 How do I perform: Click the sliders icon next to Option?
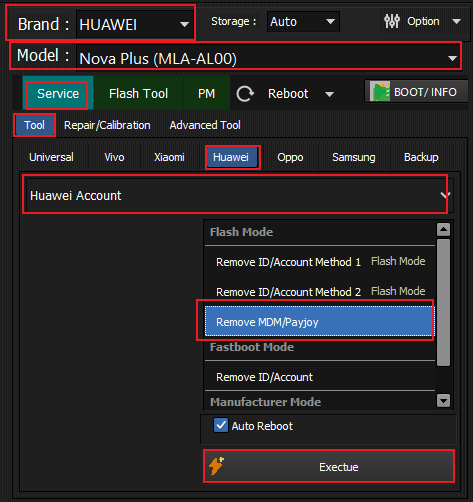coord(392,21)
